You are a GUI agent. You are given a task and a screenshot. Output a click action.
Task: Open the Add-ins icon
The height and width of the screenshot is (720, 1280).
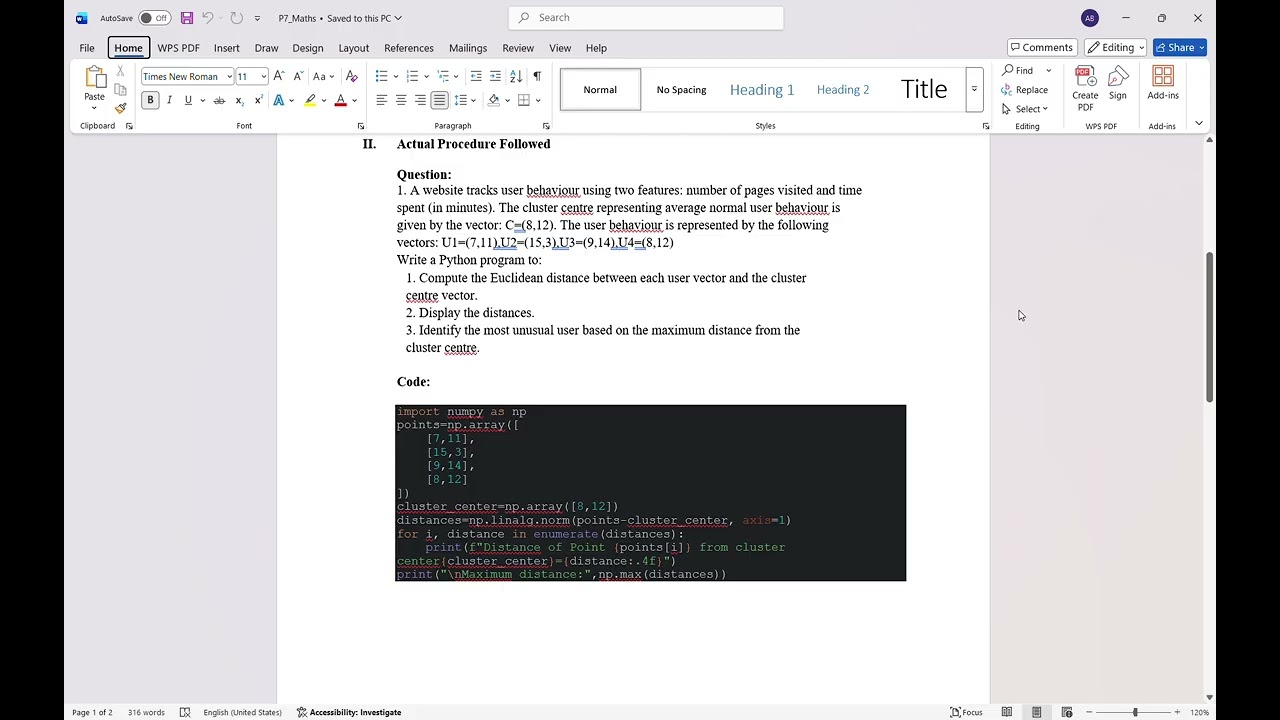tap(1162, 83)
